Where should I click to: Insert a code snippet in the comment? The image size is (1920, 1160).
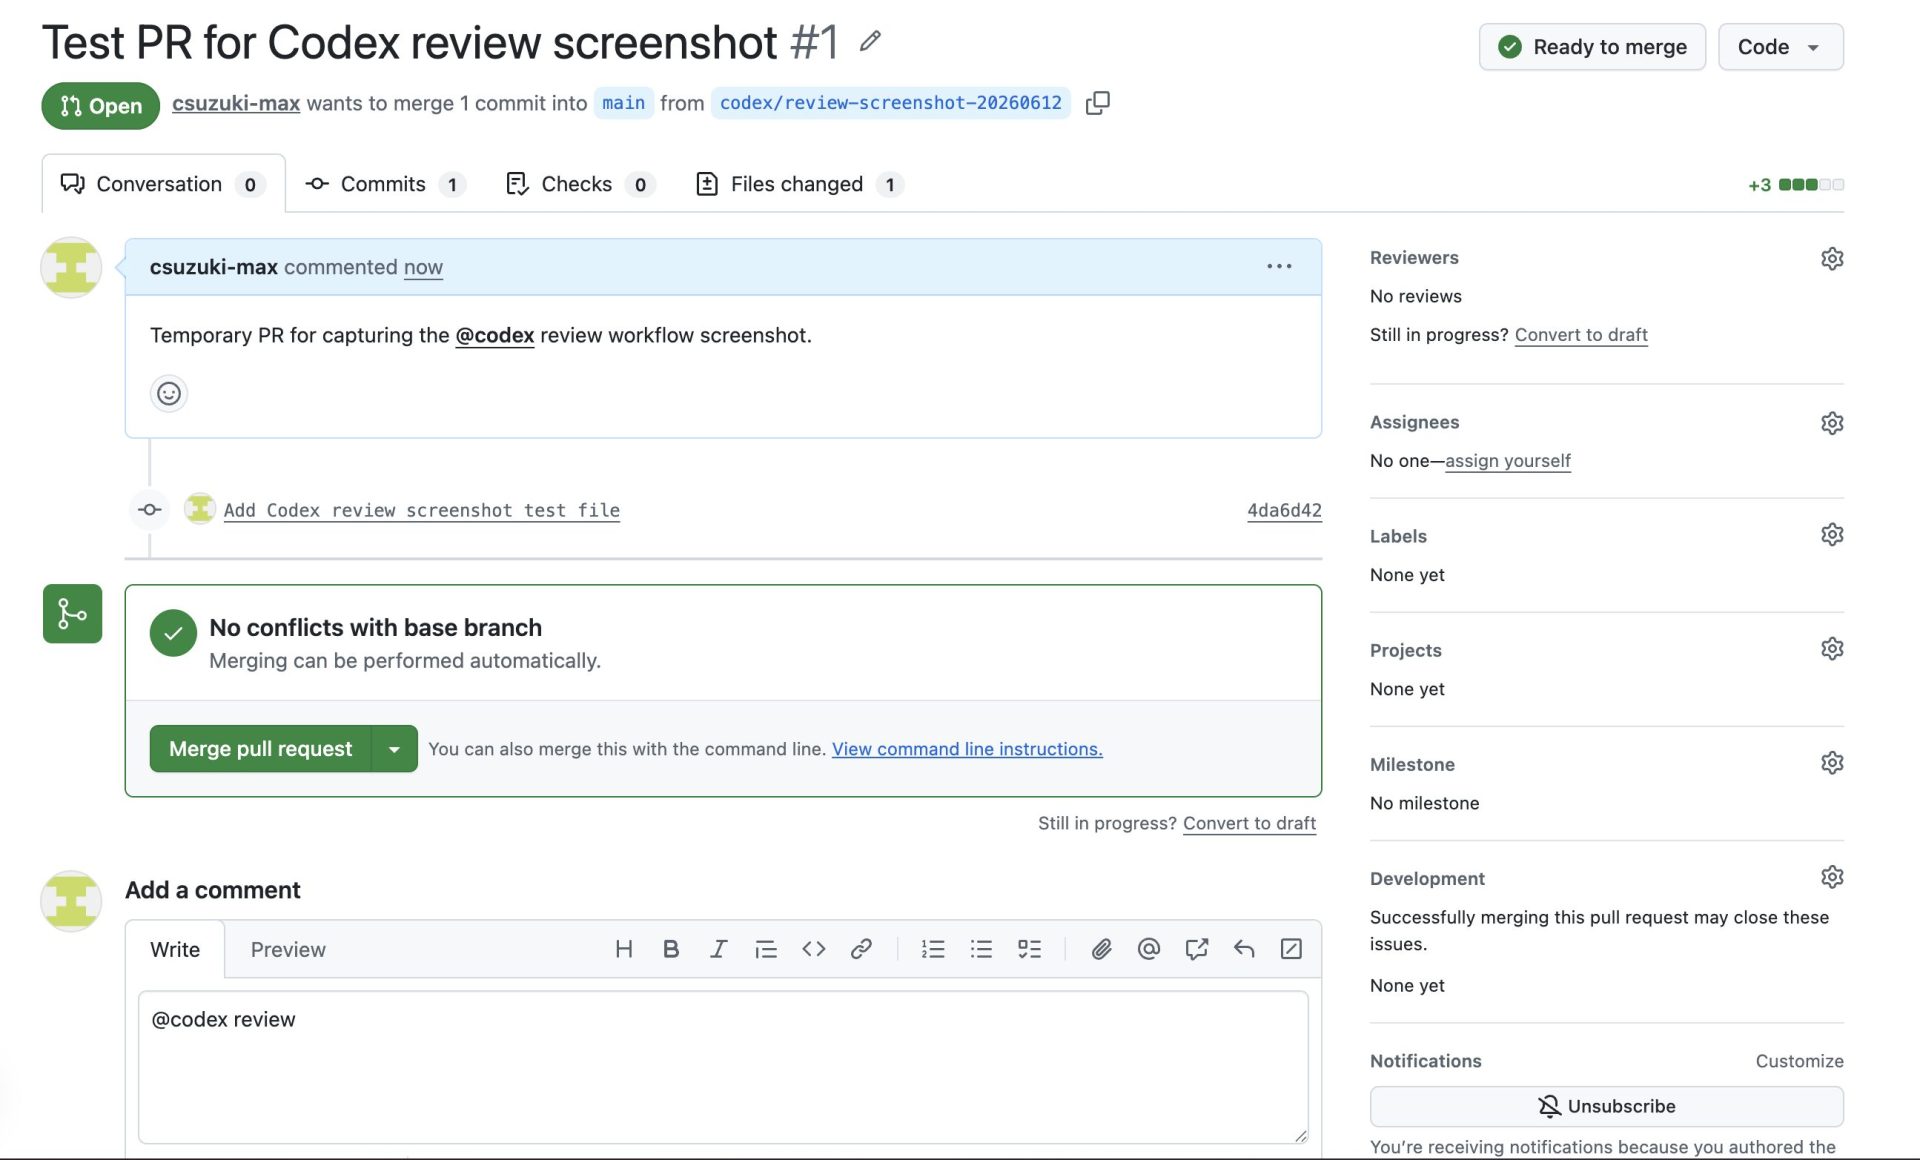point(813,949)
